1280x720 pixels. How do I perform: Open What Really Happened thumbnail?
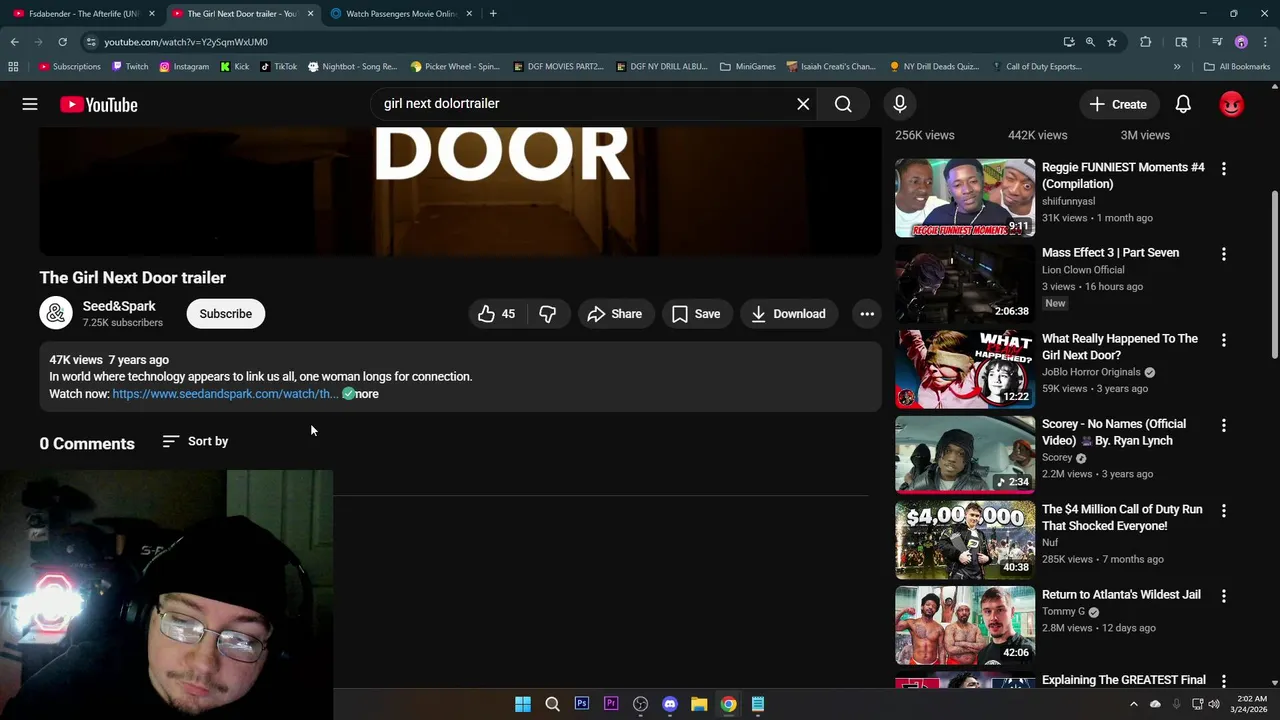(965, 369)
